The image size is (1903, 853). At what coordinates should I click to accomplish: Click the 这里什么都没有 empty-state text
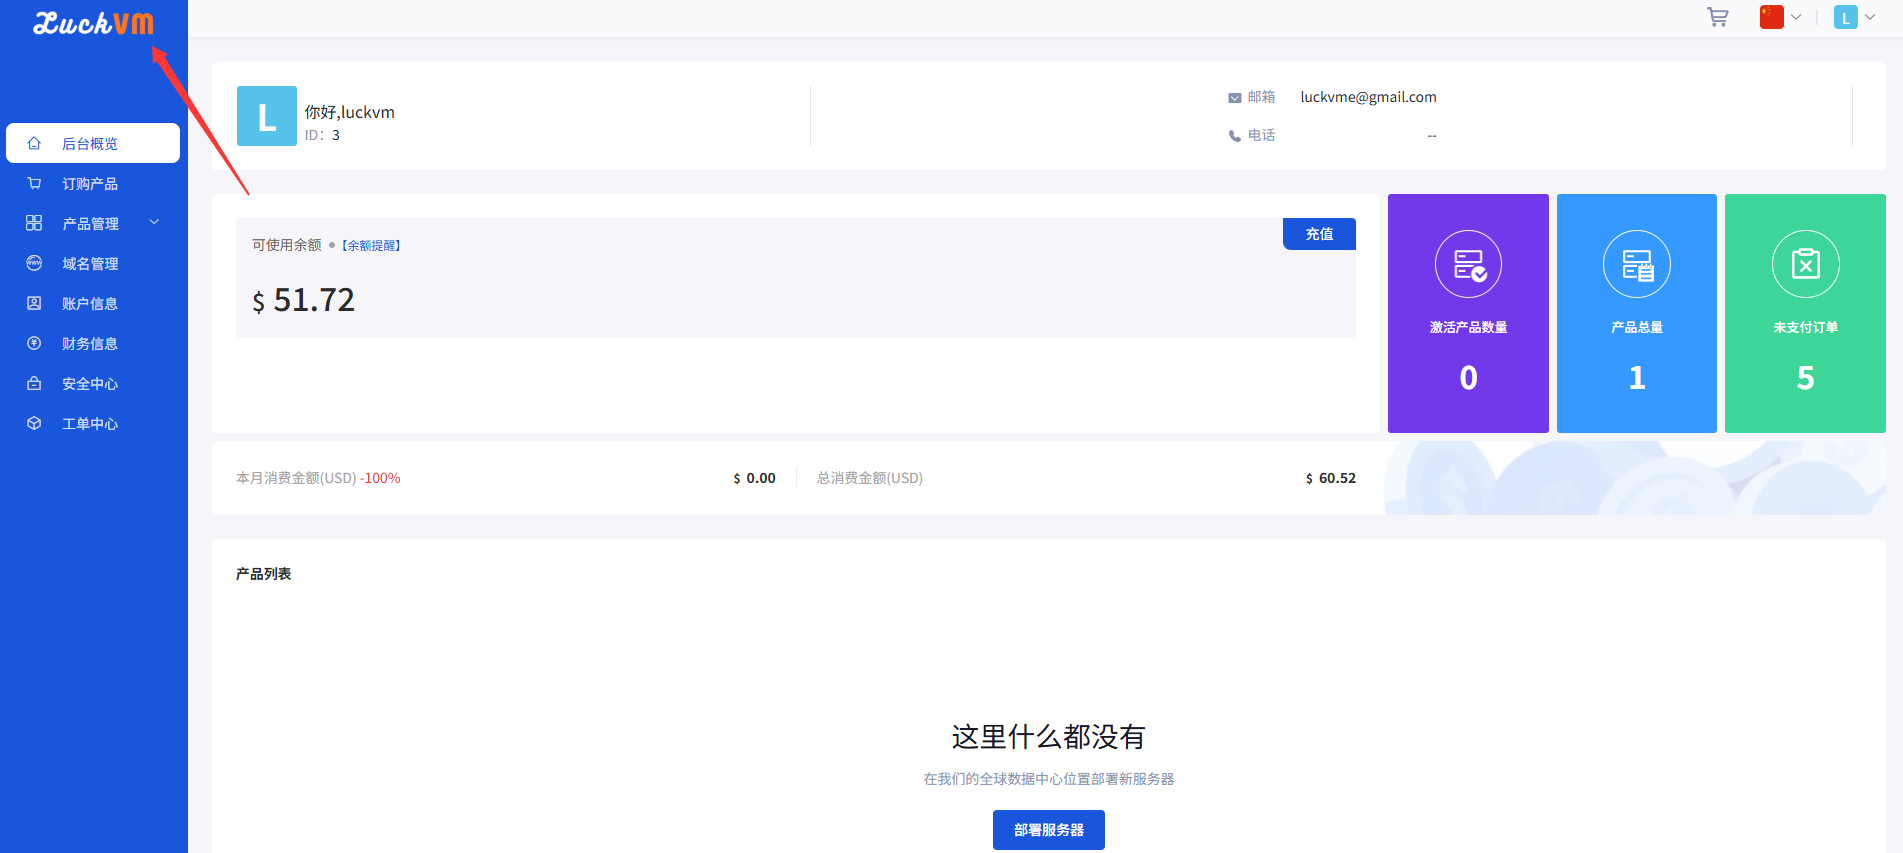pyautogui.click(x=1048, y=737)
